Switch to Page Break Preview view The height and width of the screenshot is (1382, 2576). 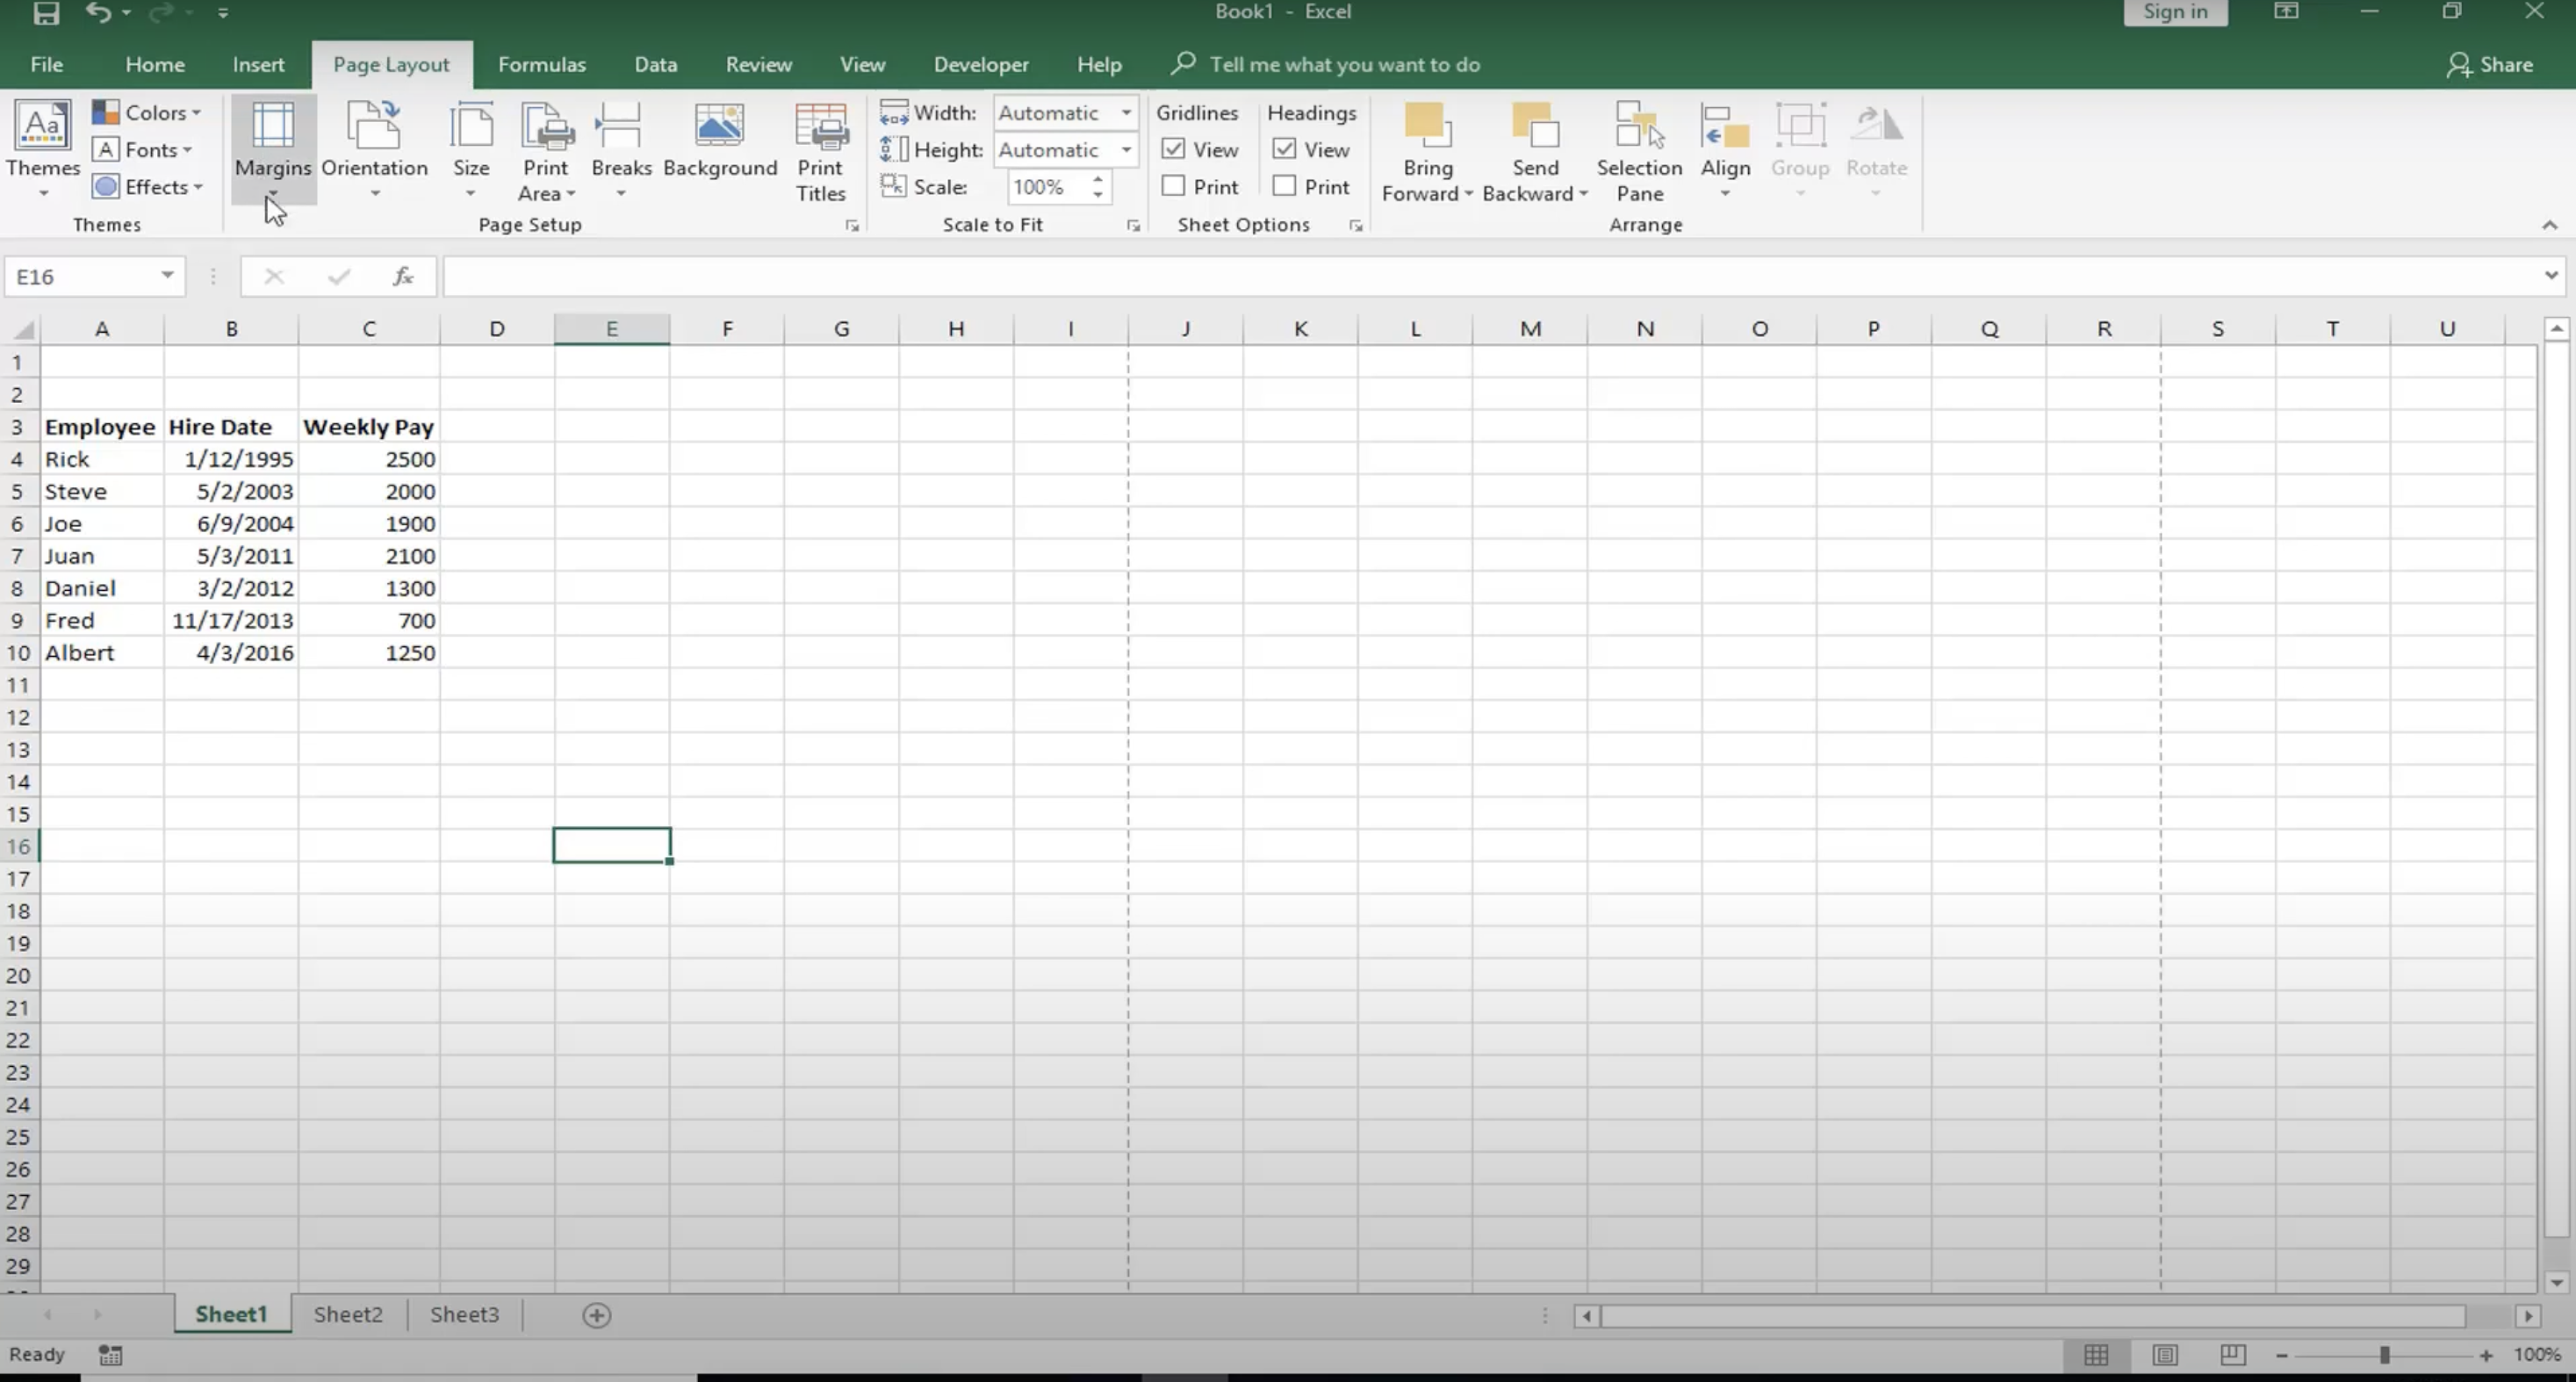coord(2232,1355)
